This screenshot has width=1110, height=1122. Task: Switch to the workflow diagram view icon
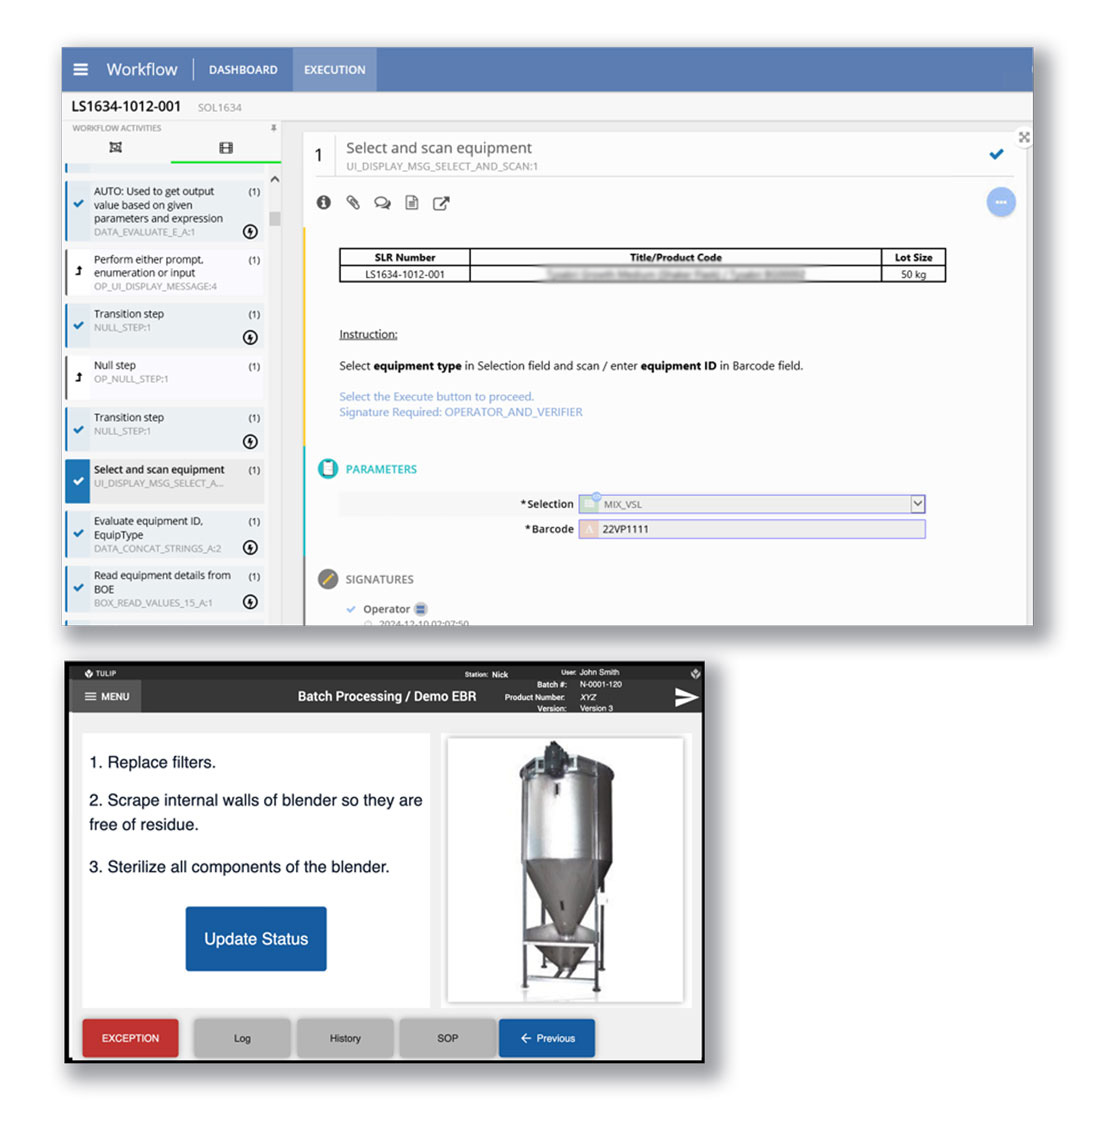coord(116,148)
